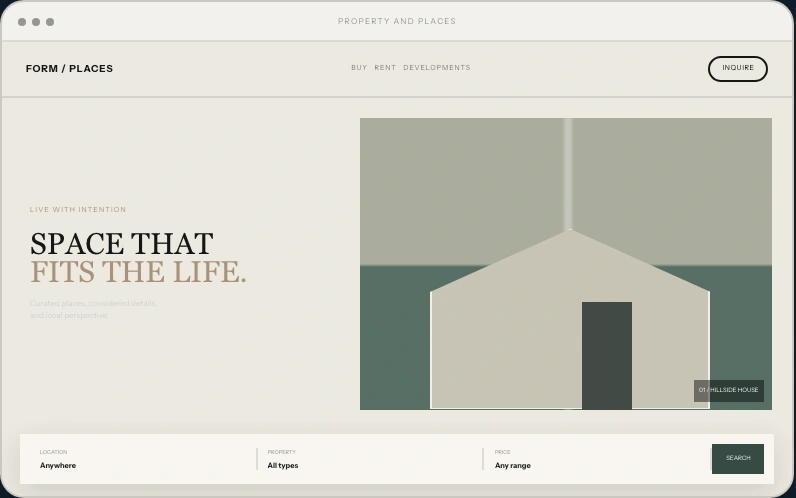Screen dimensions: 796x498
Task: Click the middle window control dot
Action: coord(36,22)
